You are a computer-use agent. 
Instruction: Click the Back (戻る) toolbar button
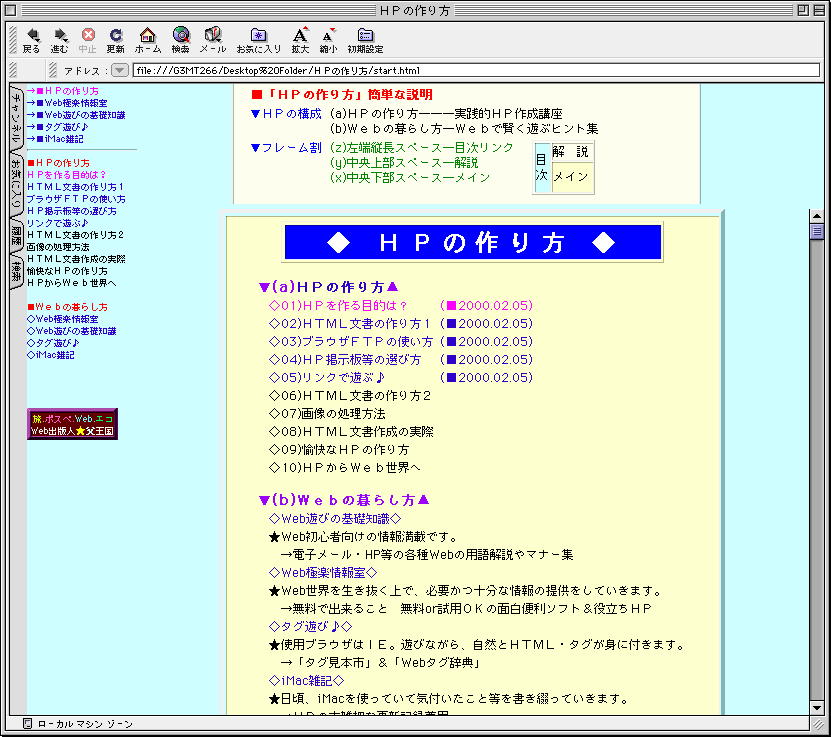pyautogui.click(x=32, y=36)
